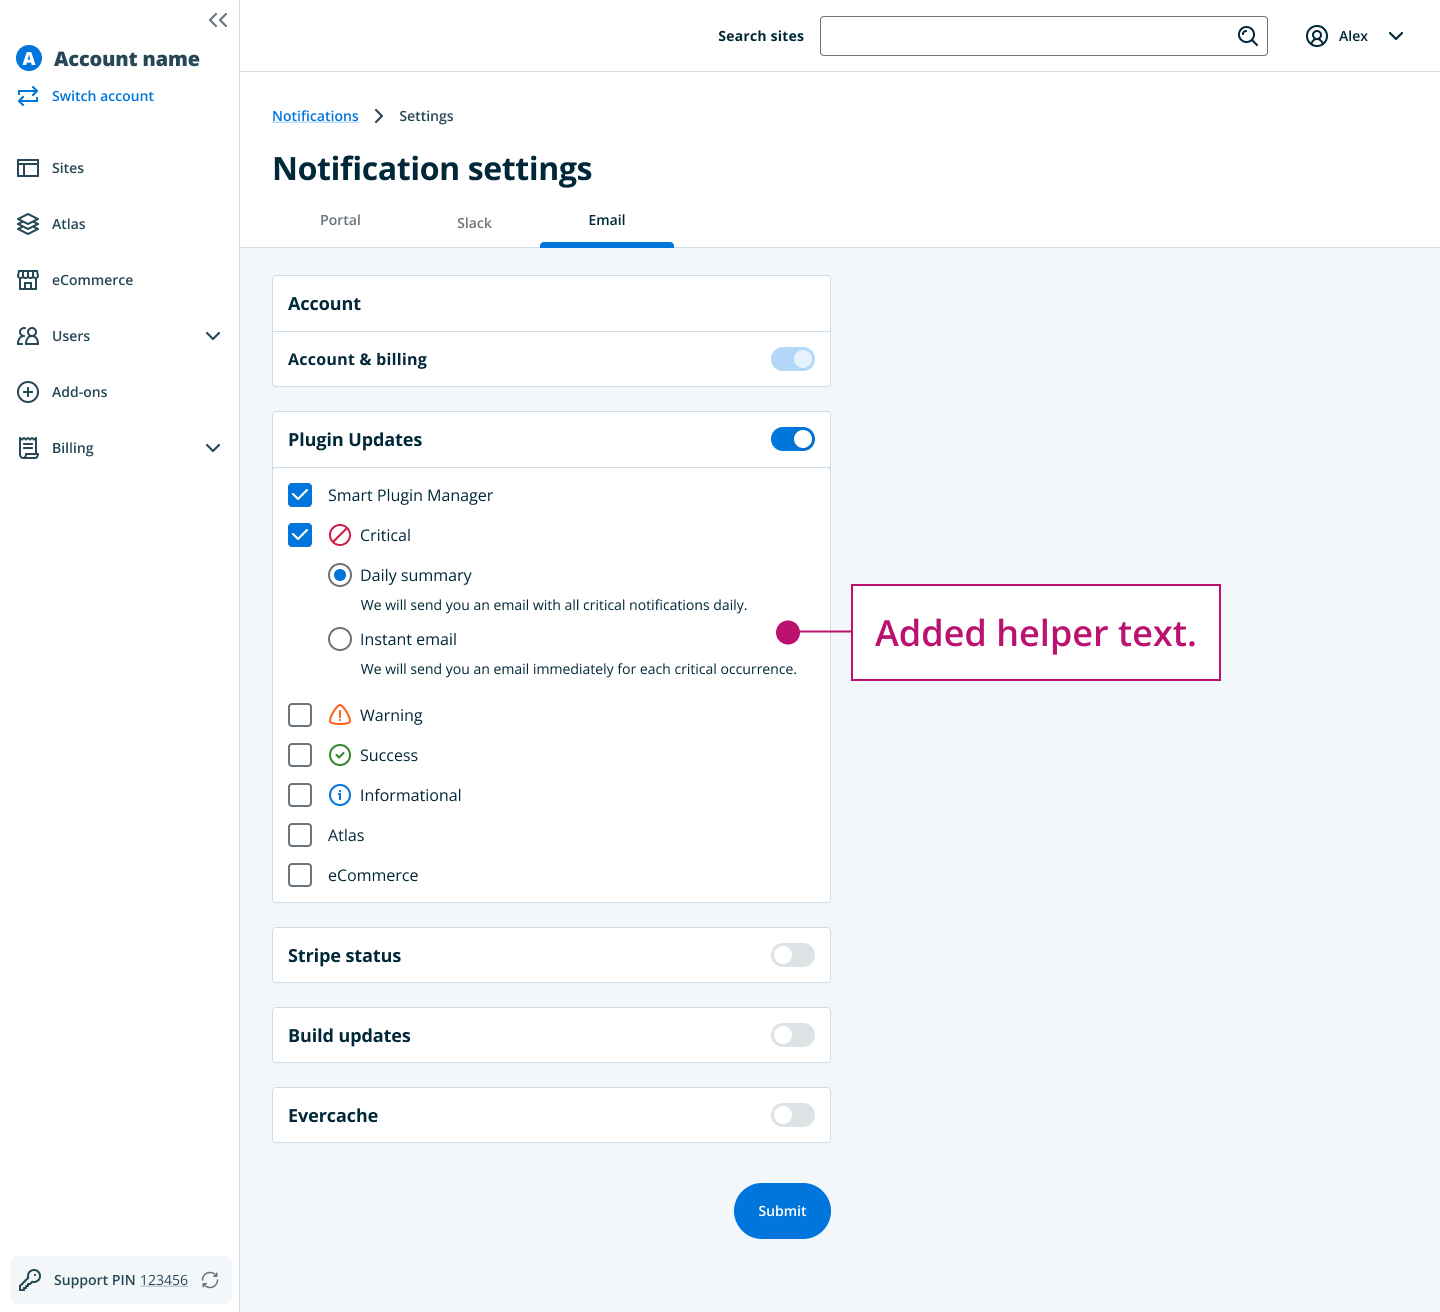Click the Alex username label

pos(1353,36)
